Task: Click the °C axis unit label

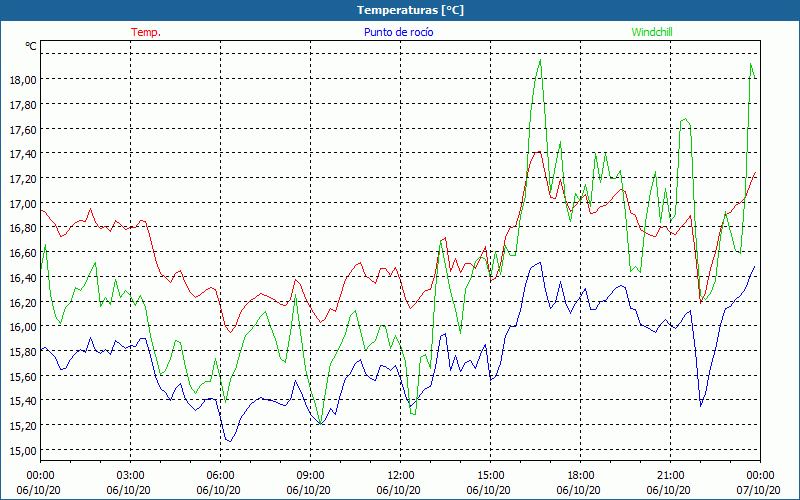Action: (x=31, y=46)
